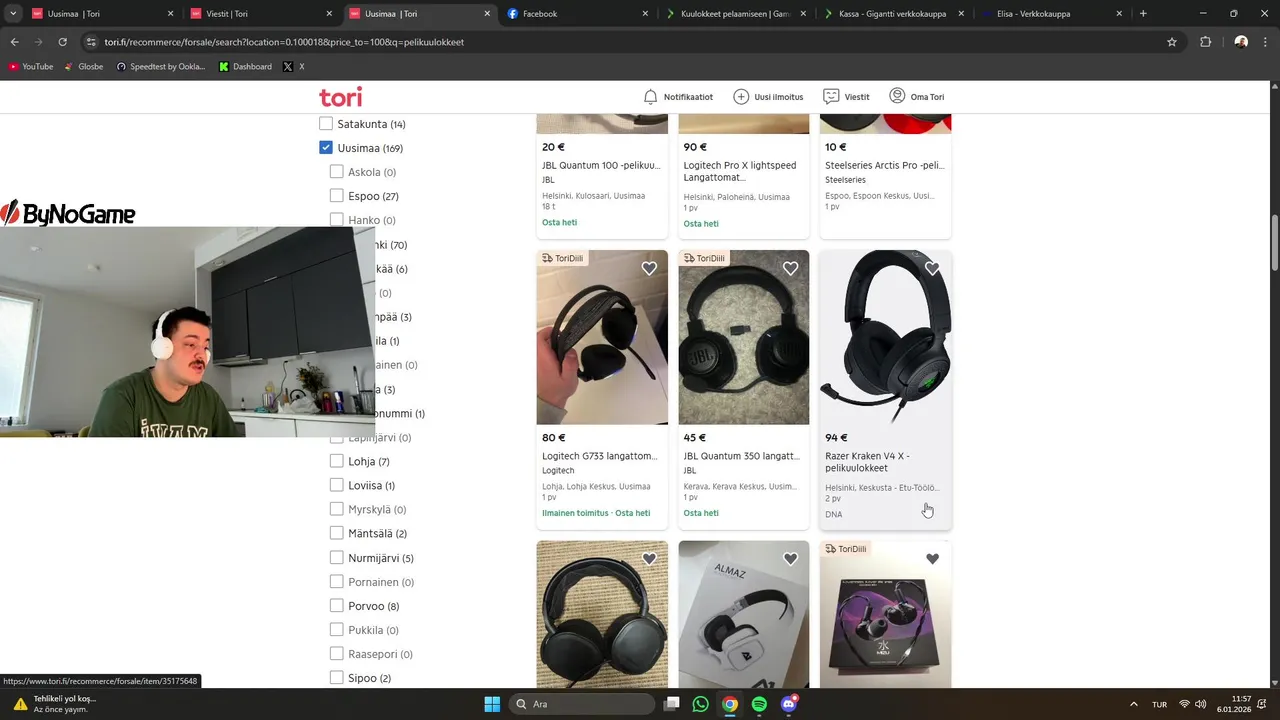1280x720 pixels.
Task: Show hidden system tray icons
Action: pos(1133,704)
